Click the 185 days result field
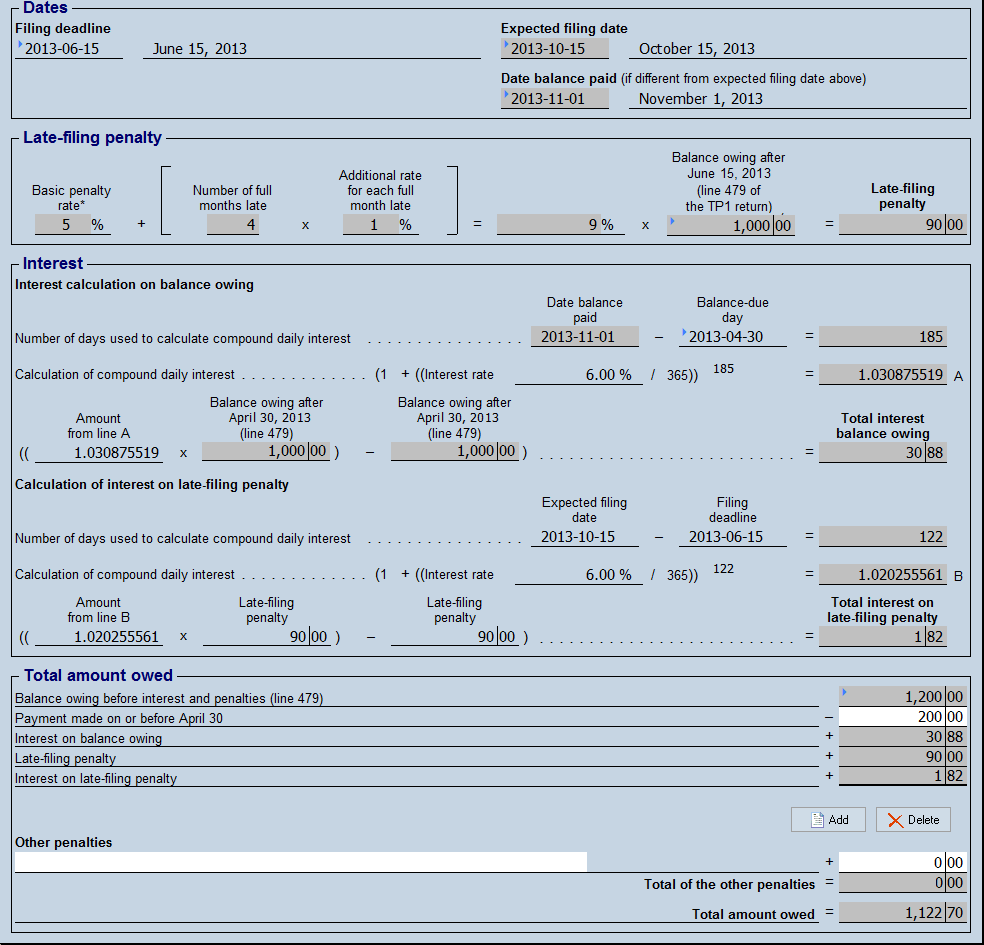Image resolution: width=984 pixels, height=945 pixels. (x=882, y=336)
